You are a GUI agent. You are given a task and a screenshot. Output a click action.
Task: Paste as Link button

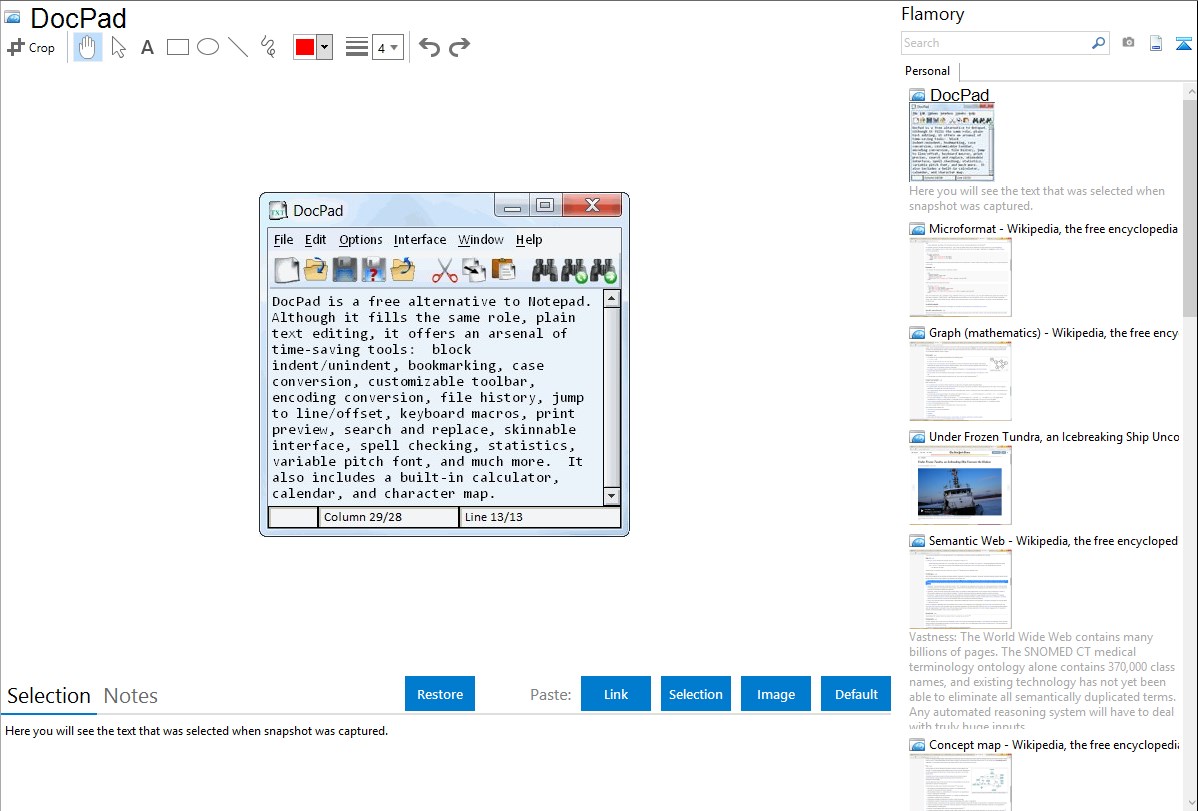(x=616, y=693)
